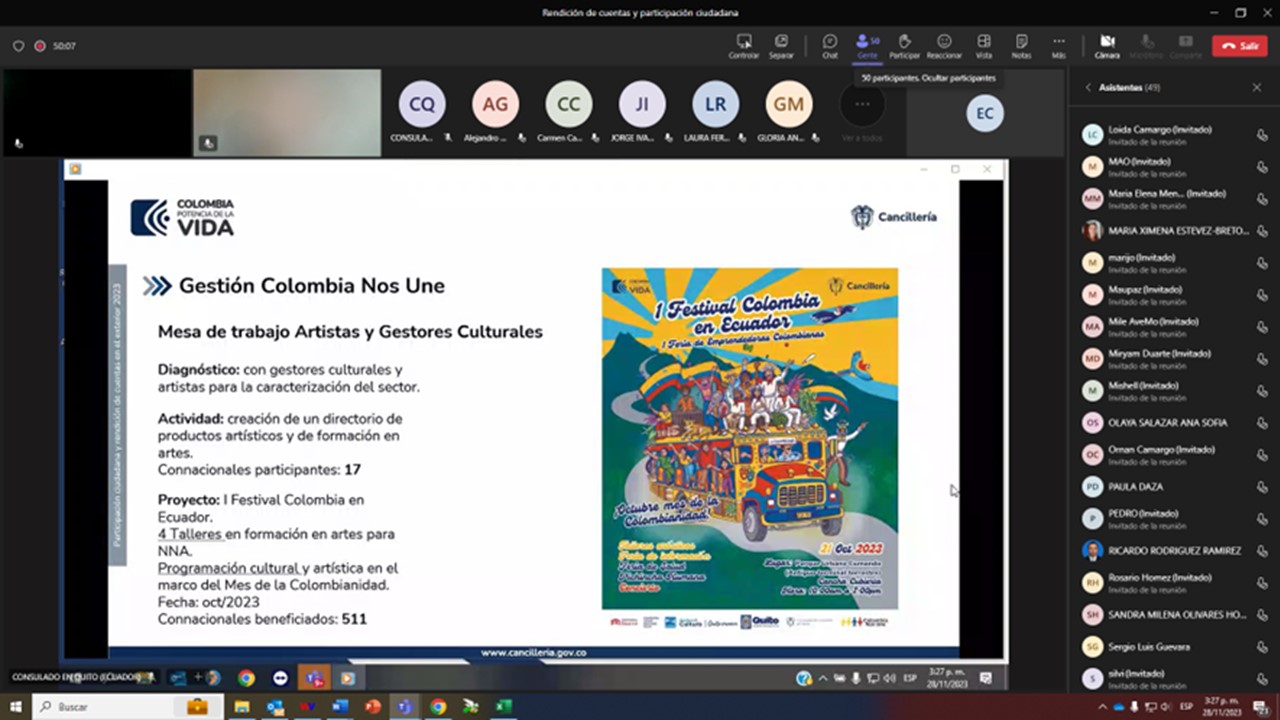Image resolution: width=1280 pixels, height=720 pixels.
Task: Raise hand with Participar button
Action: 904,46
